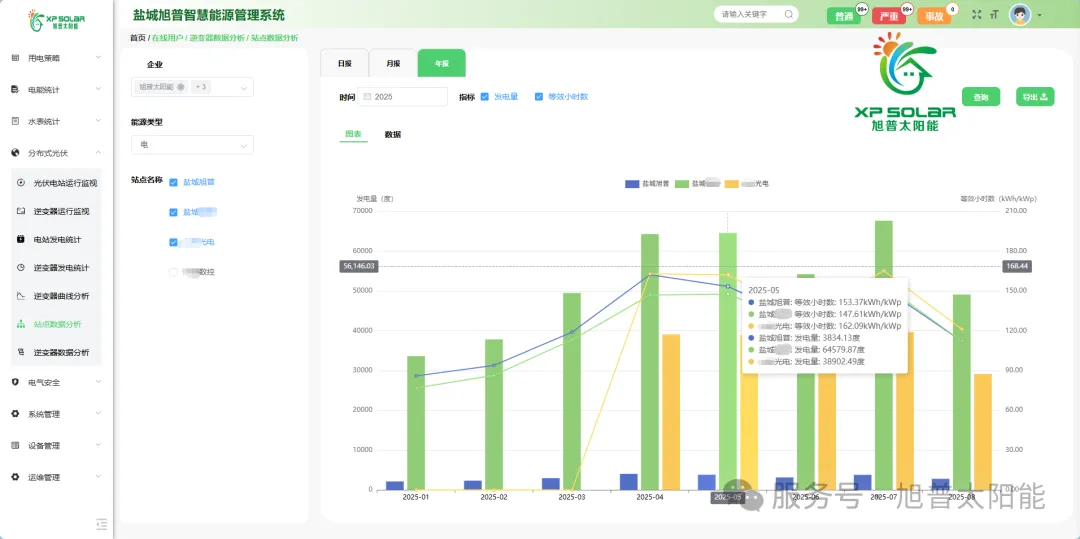Click the search magnifier icon

point(788,15)
